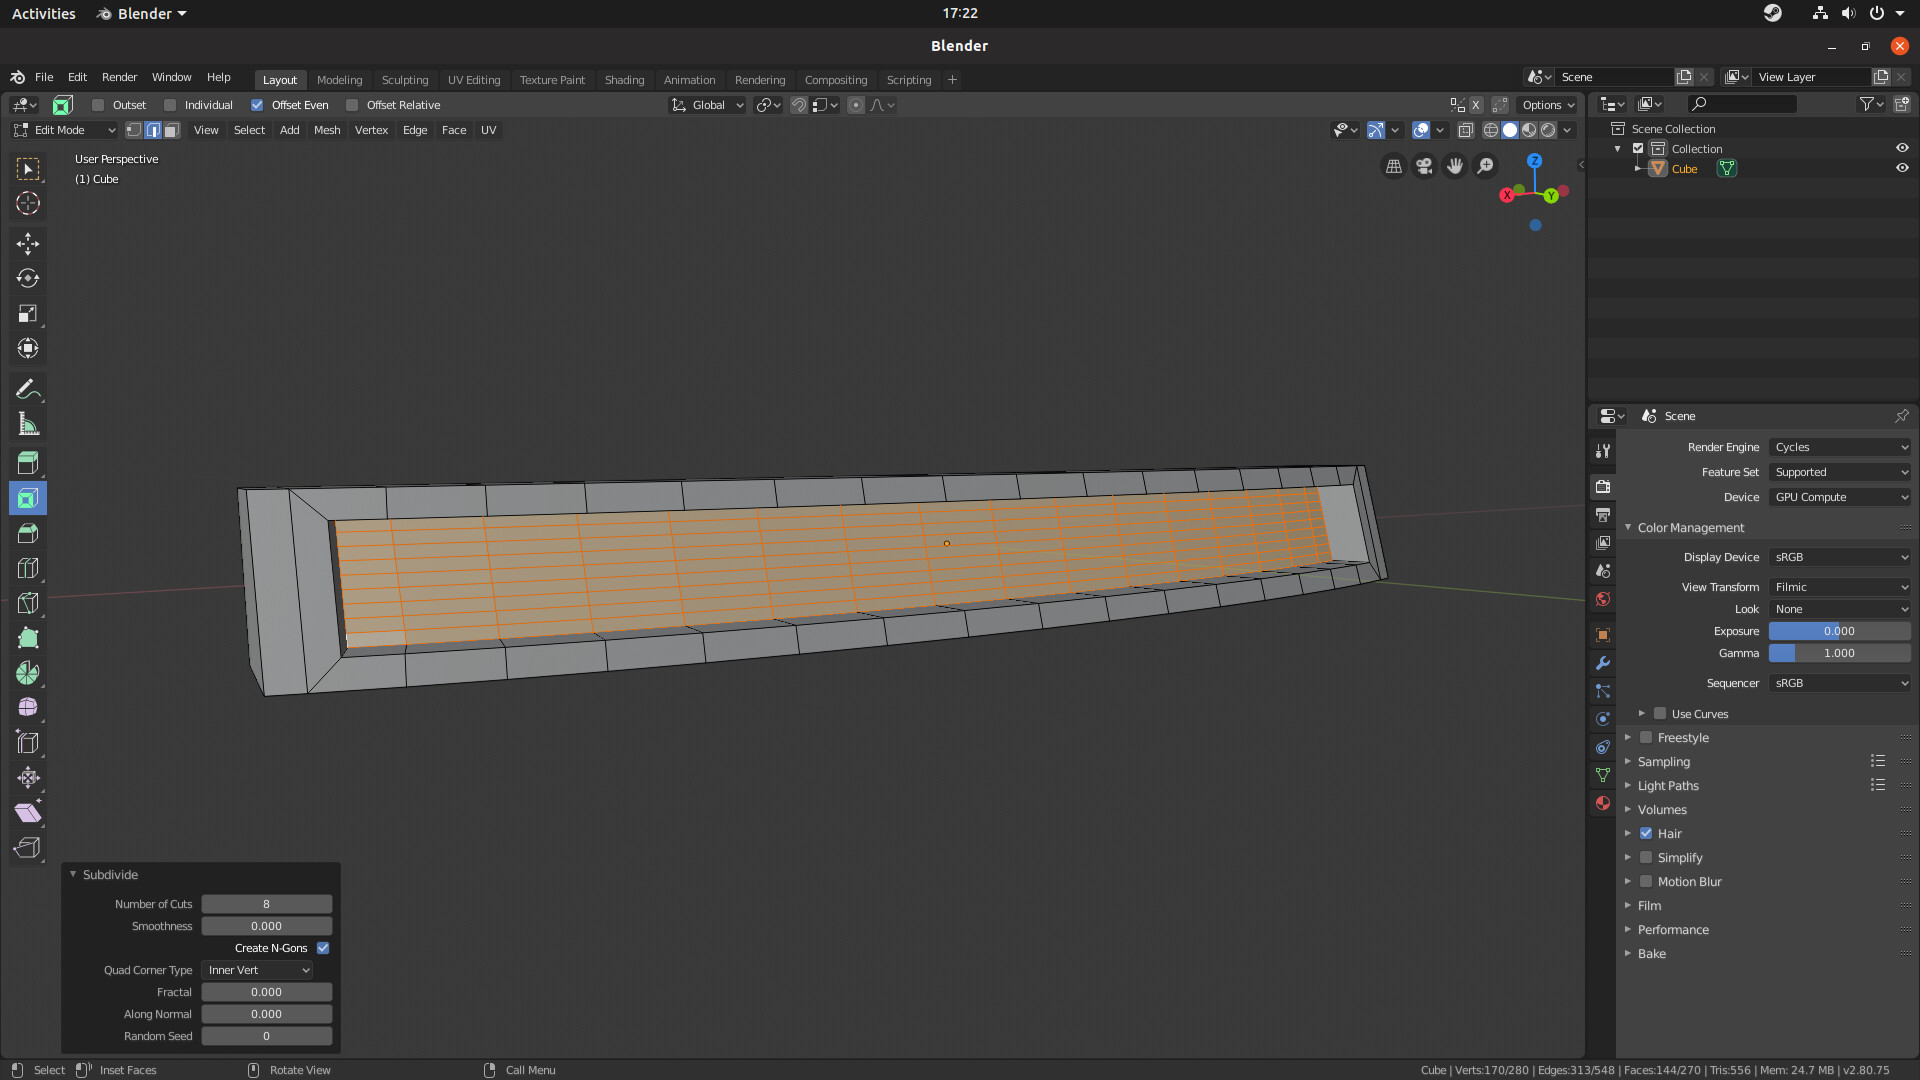Viewport: 1920px width, 1080px height.
Task: Select the Knife tool
Action: [x=28, y=603]
